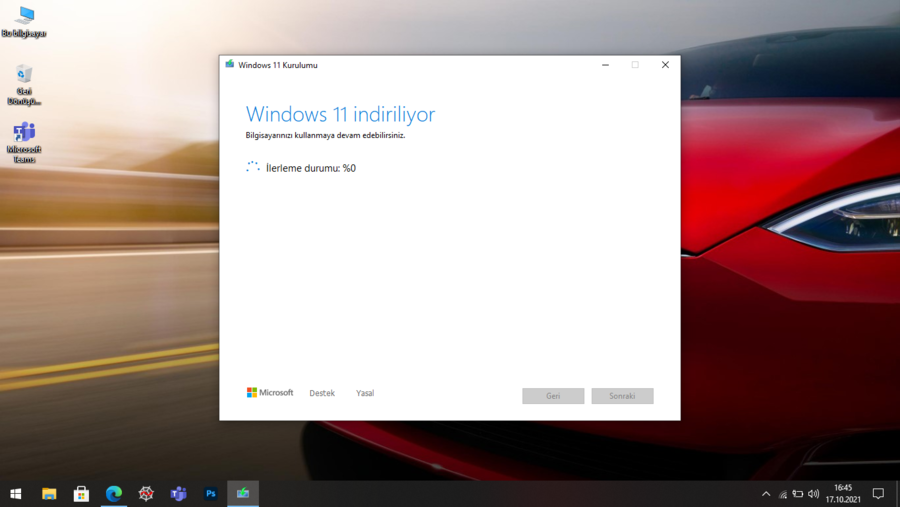
Task: Minimize the Windows 11 Kurulumu window
Action: point(605,65)
